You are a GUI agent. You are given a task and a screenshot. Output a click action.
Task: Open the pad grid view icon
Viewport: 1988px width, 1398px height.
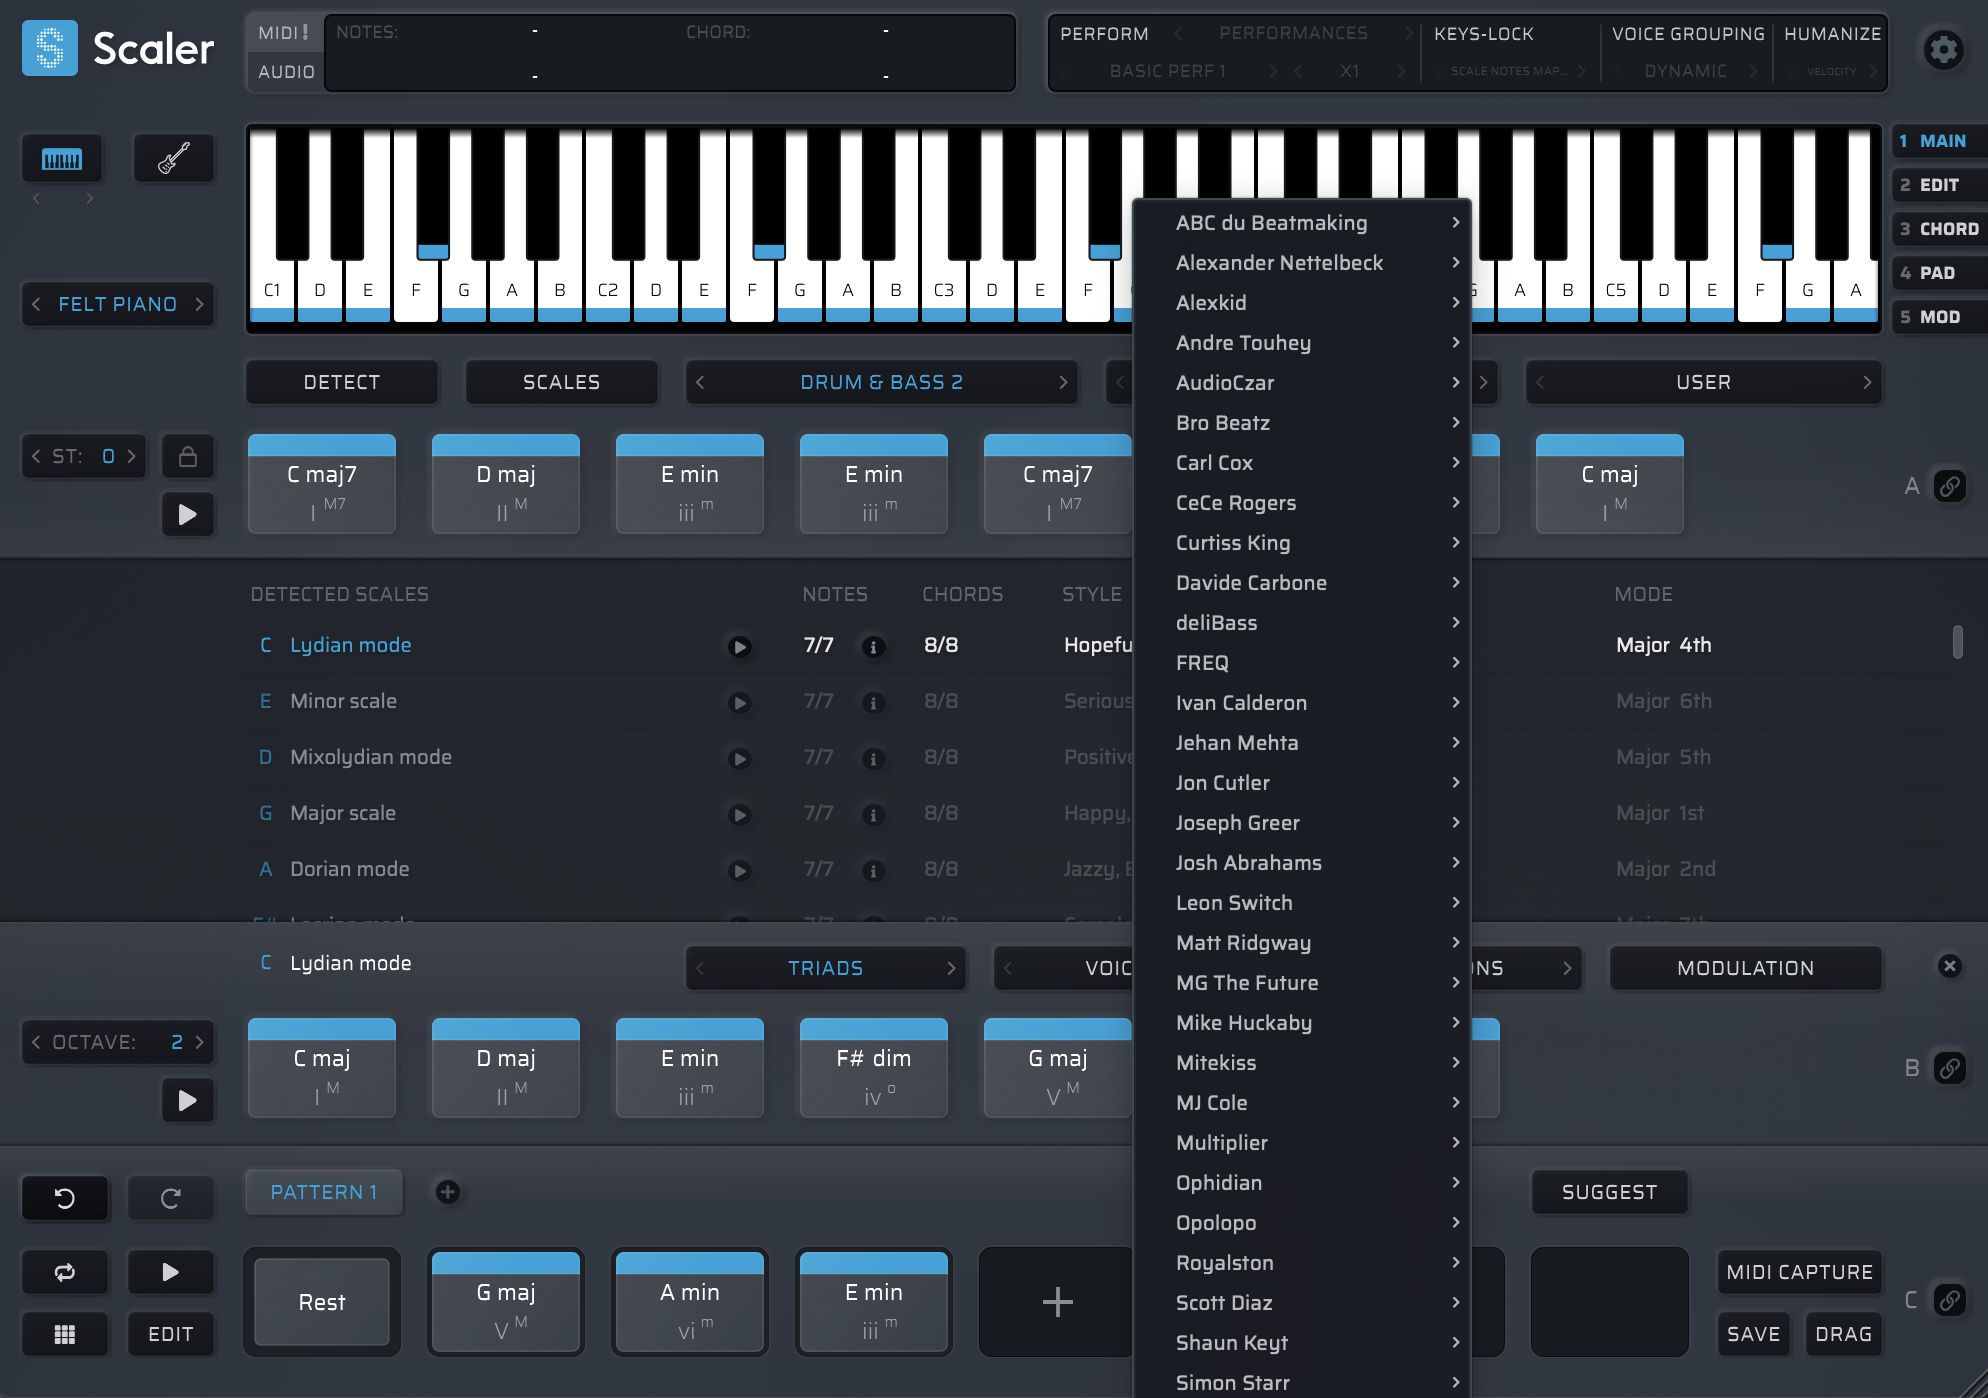65,1334
